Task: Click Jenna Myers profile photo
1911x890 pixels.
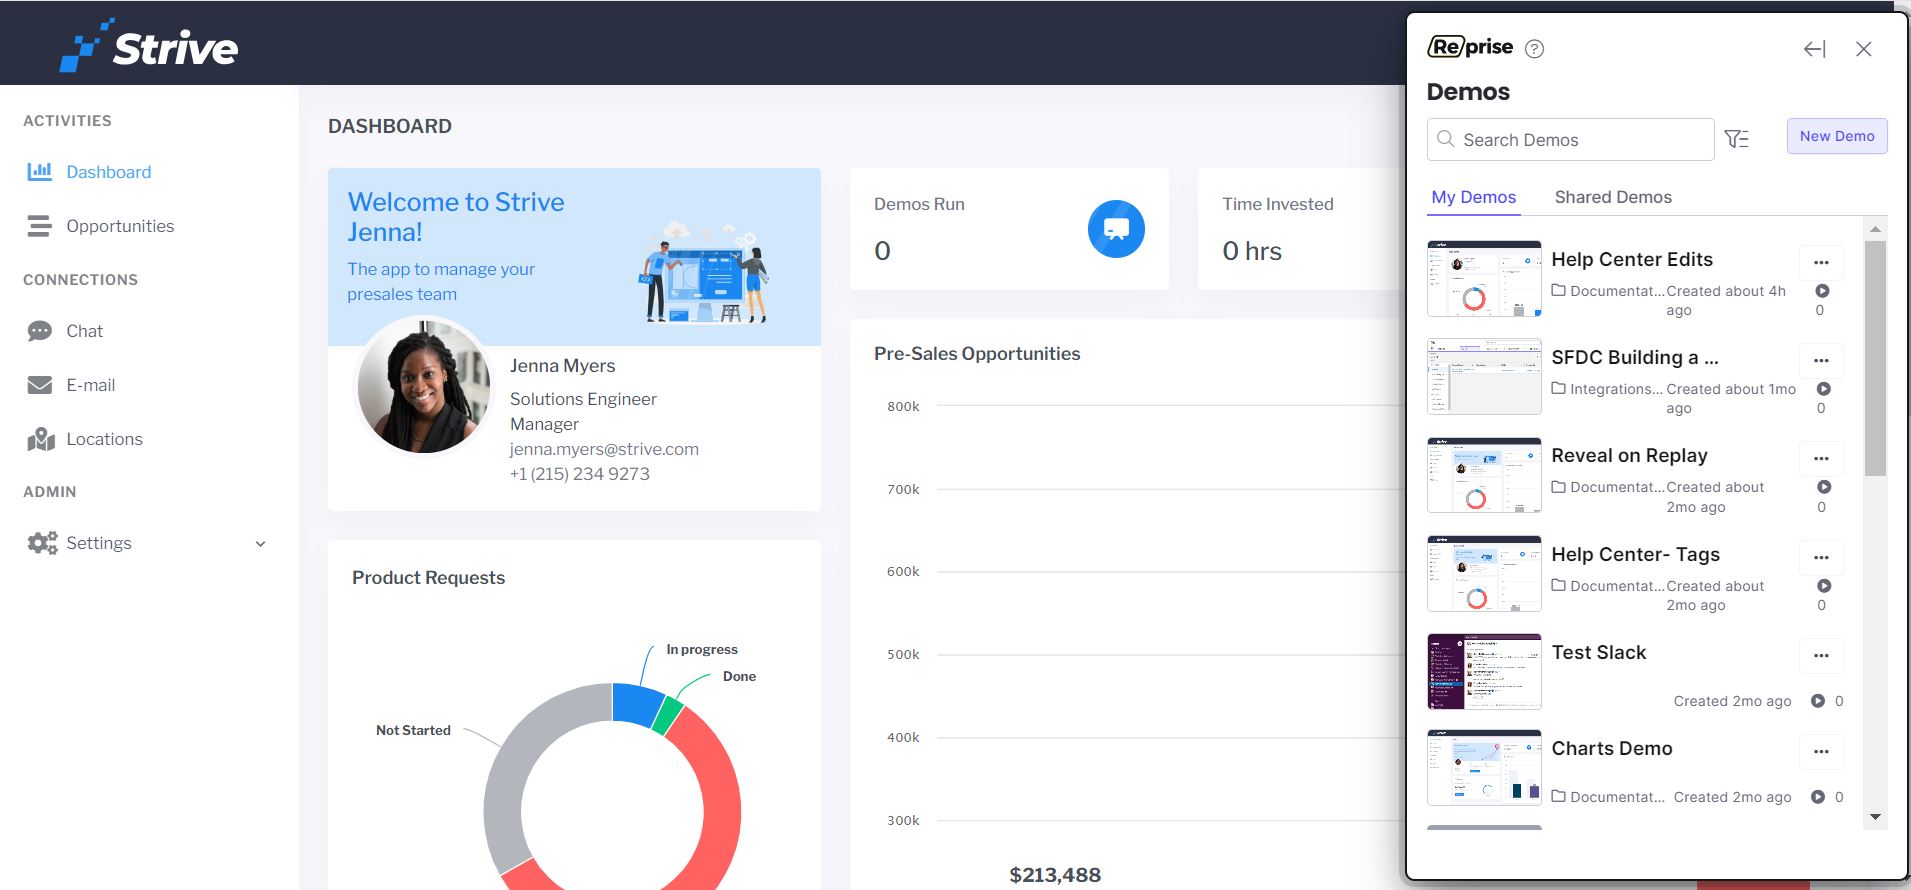Action: pyautogui.click(x=425, y=386)
